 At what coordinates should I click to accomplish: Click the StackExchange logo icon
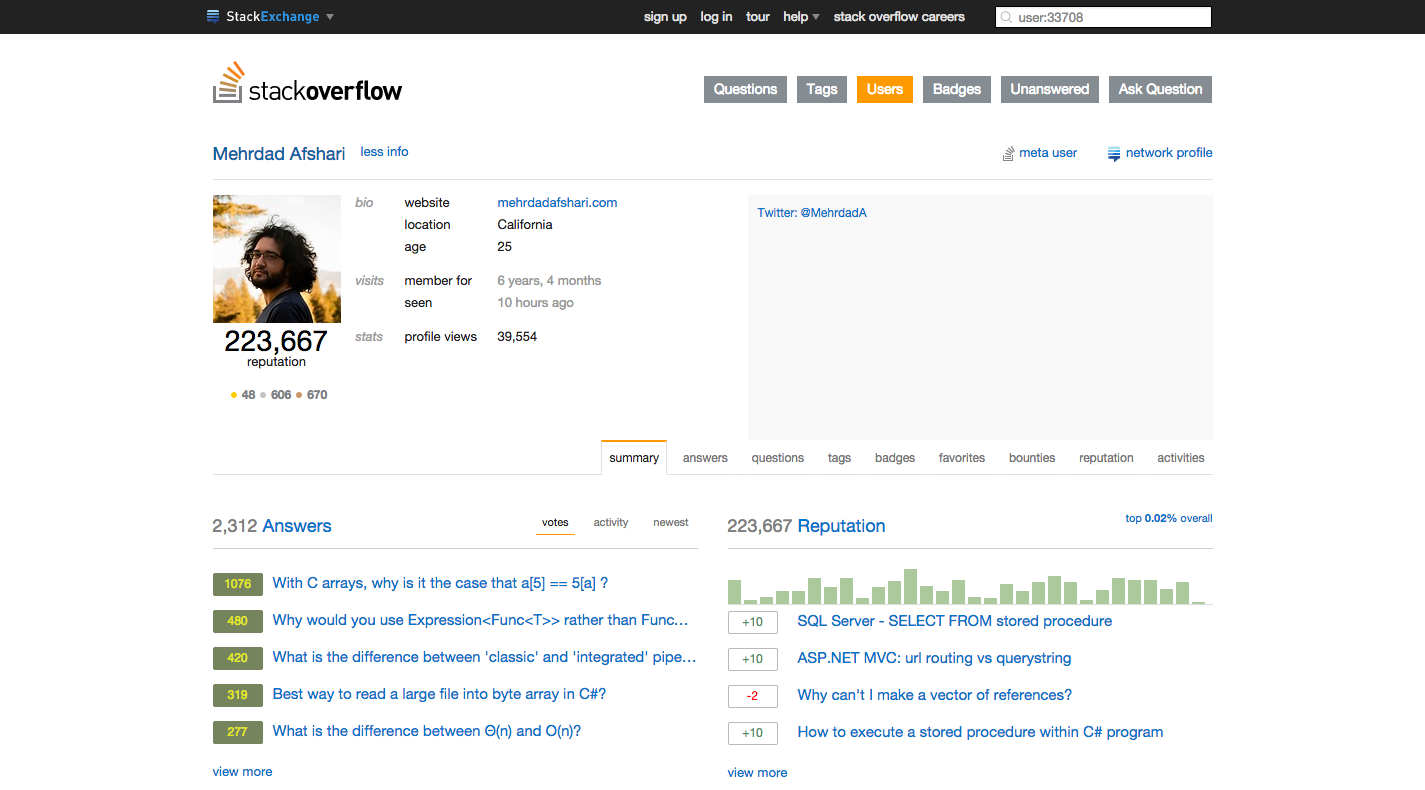(213, 16)
